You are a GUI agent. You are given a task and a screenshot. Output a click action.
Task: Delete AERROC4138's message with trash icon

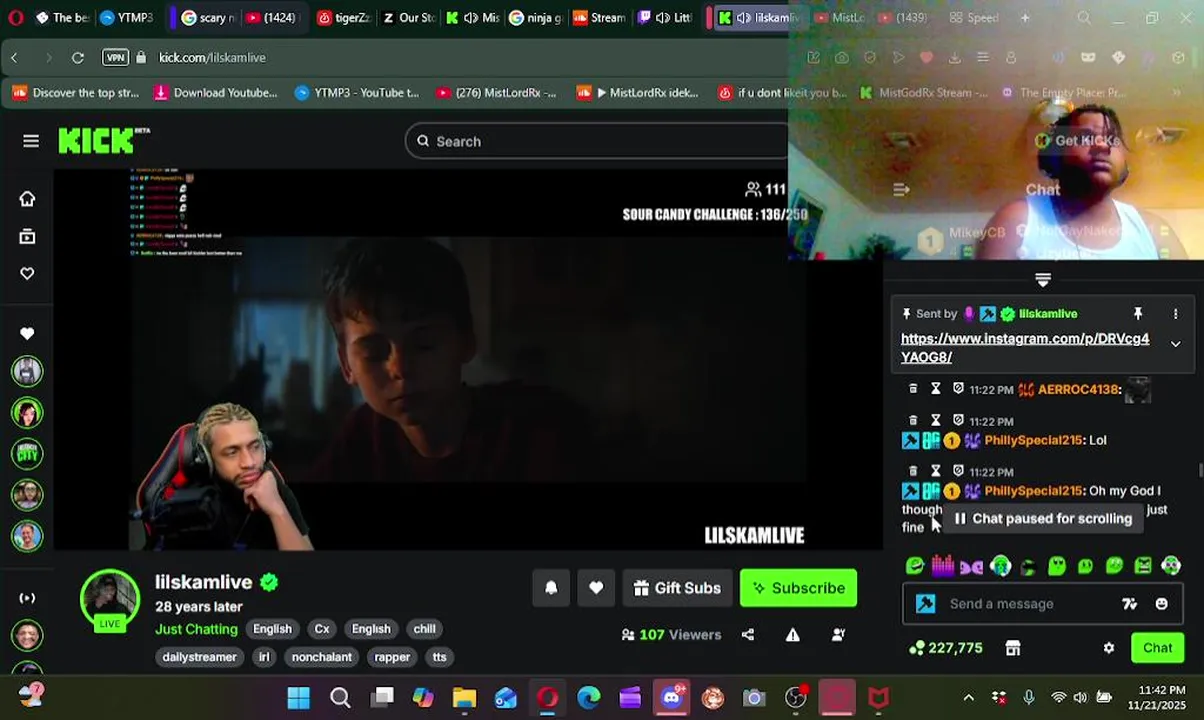[x=912, y=389]
